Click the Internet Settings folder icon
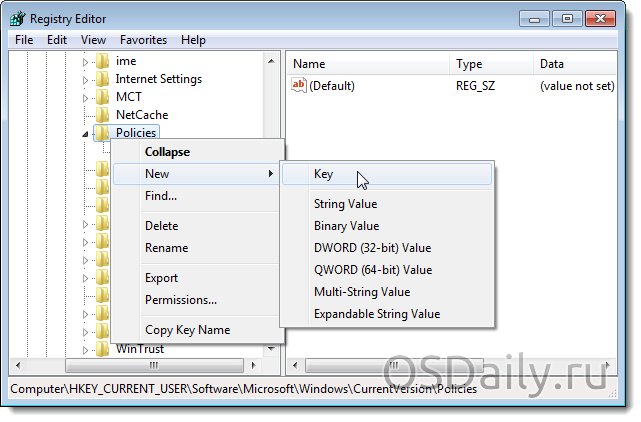Image resolution: width=641 pixels, height=422 pixels. (x=102, y=79)
